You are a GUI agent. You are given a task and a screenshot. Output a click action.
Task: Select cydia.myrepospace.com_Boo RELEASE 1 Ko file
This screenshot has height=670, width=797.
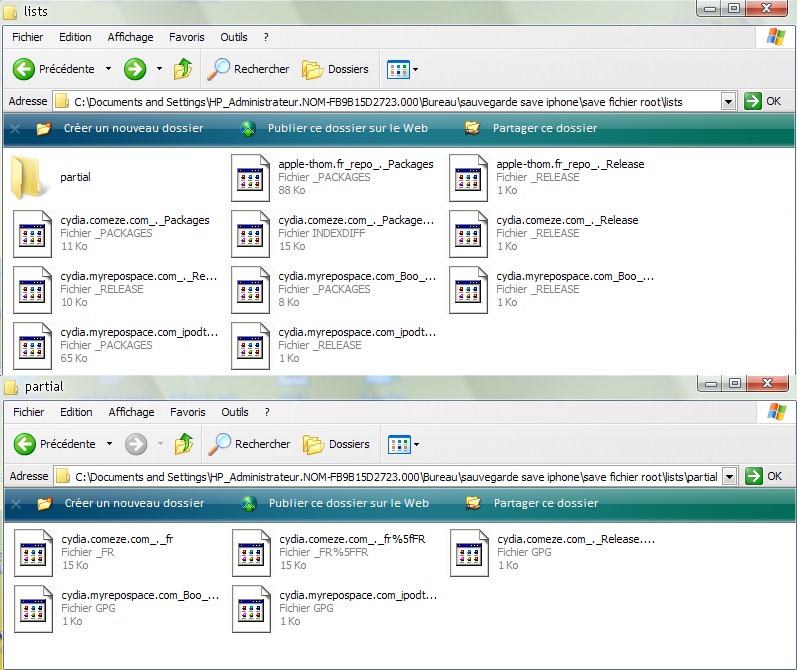tap(553, 289)
